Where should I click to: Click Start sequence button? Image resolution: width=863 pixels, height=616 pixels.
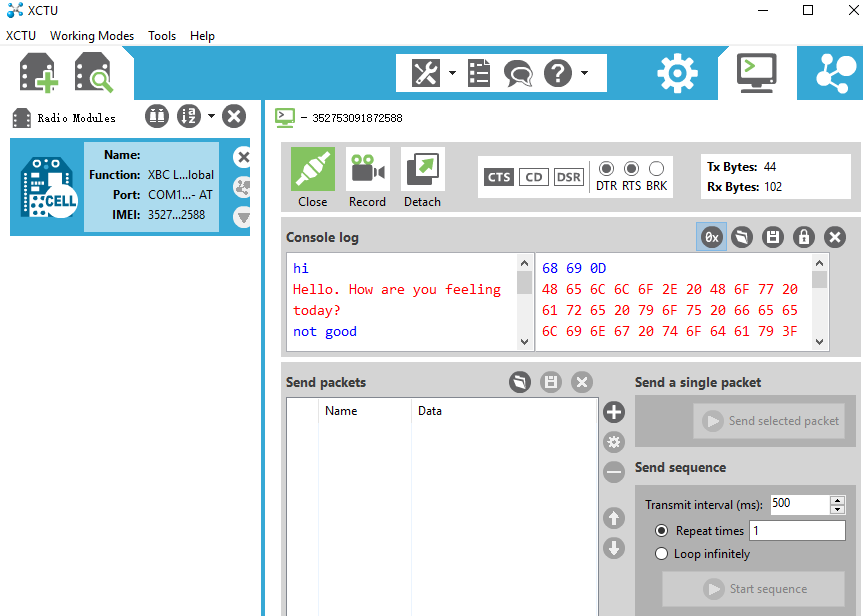click(x=753, y=589)
